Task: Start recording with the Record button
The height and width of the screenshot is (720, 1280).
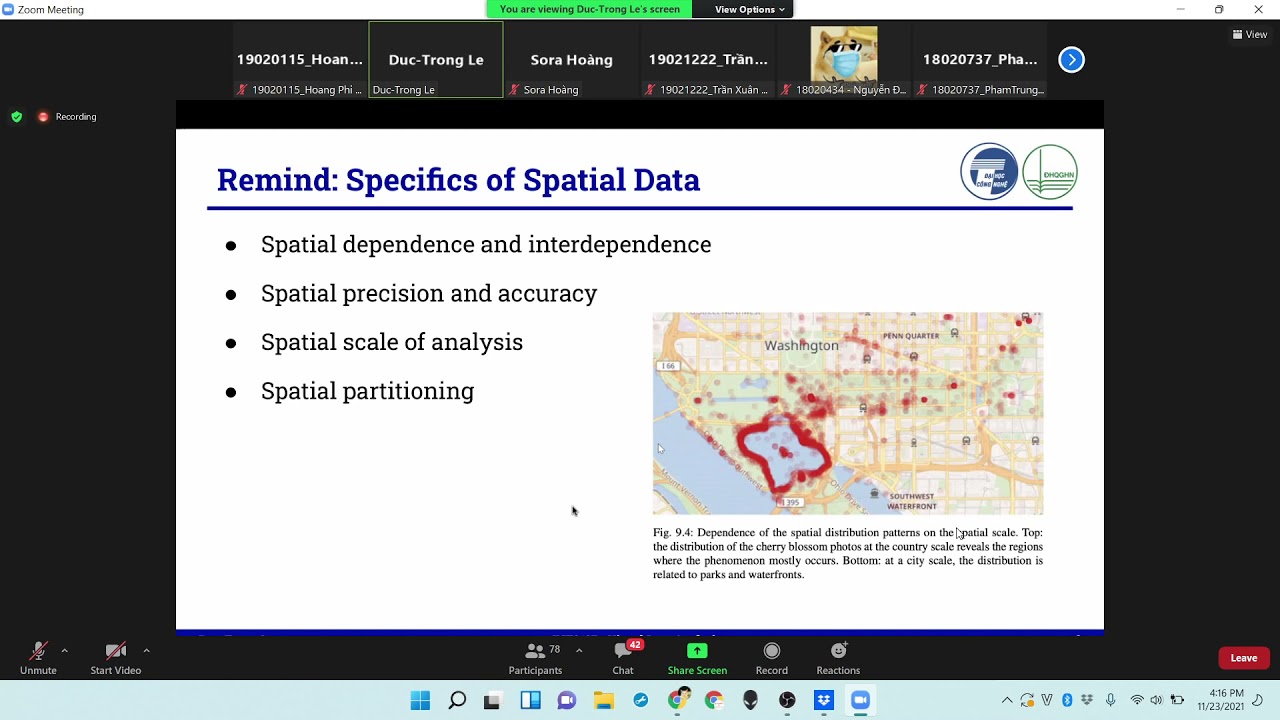Action: coord(771,659)
